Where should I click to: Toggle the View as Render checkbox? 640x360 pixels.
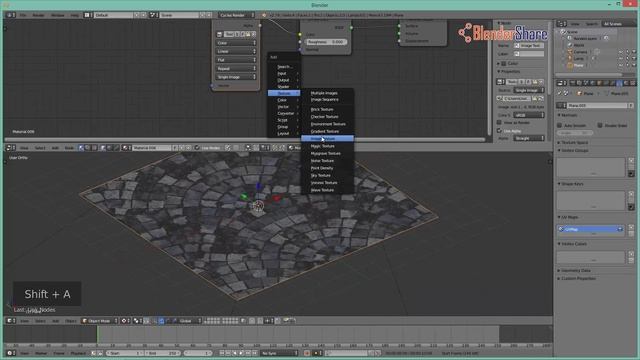point(499,122)
